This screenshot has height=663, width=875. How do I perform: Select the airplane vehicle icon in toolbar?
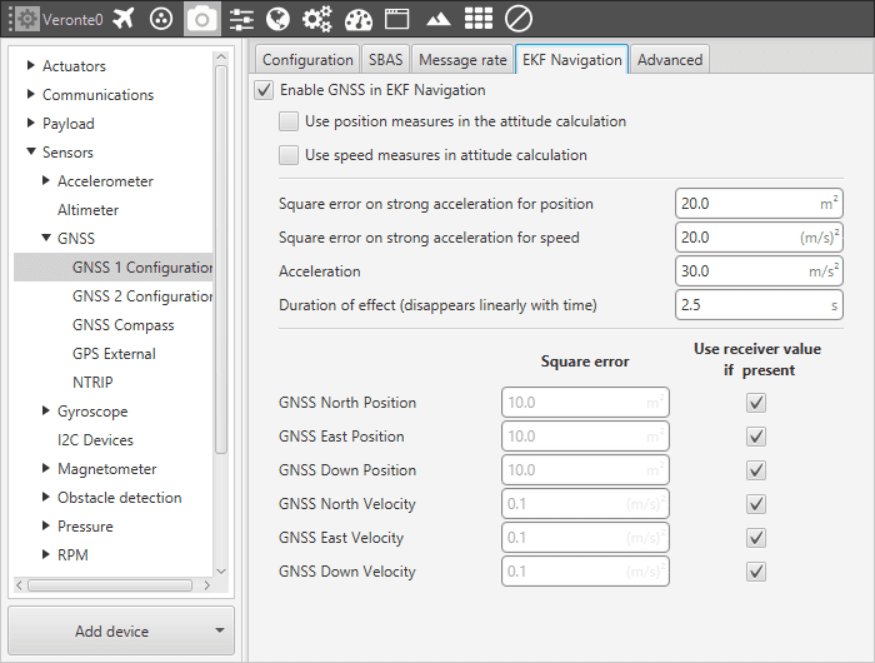coord(123,19)
